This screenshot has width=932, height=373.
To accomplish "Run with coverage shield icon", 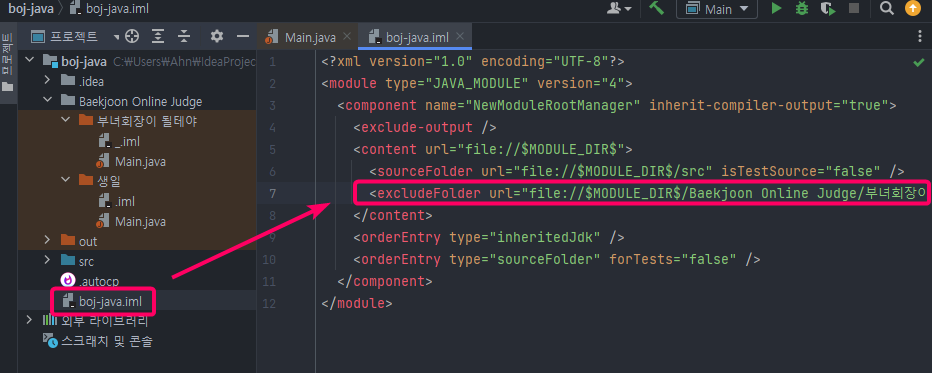I will [827, 8].
